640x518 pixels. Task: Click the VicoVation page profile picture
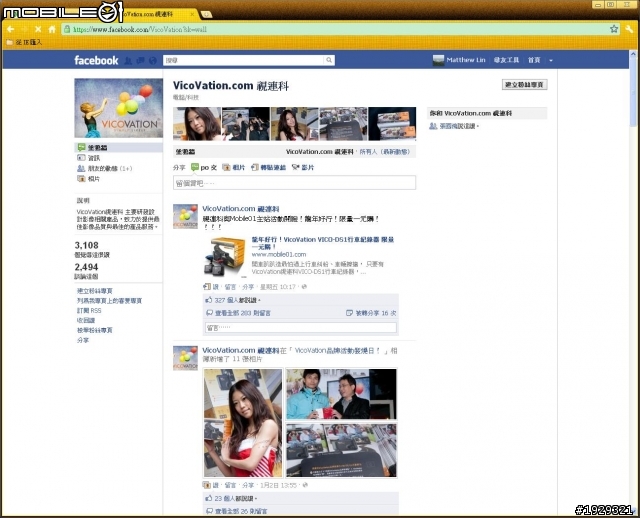118,108
